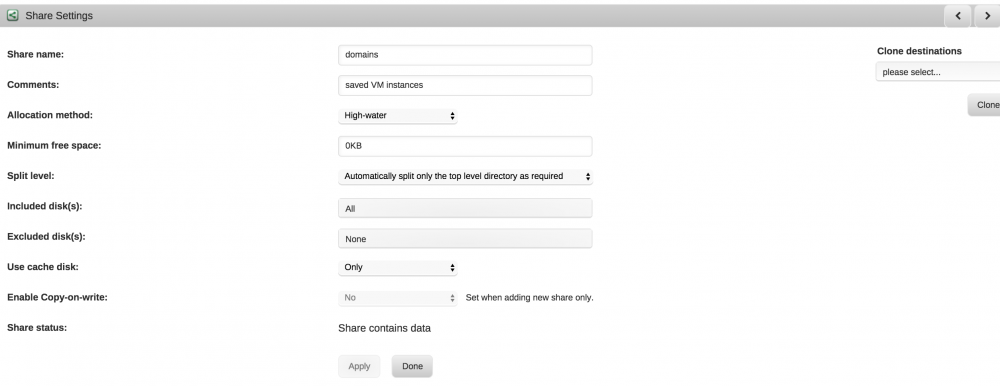Click the Minimum free space field
The image size is (1000, 386).
click(465, 146)
